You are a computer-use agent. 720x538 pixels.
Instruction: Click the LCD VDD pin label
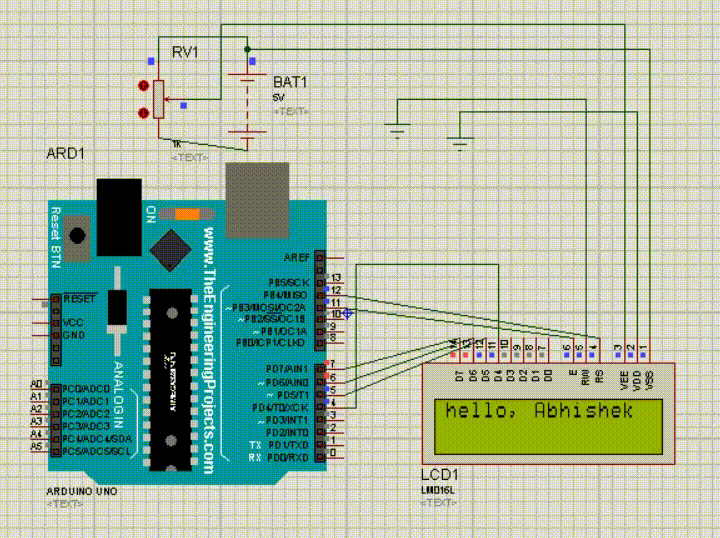[x=637, y=381]
